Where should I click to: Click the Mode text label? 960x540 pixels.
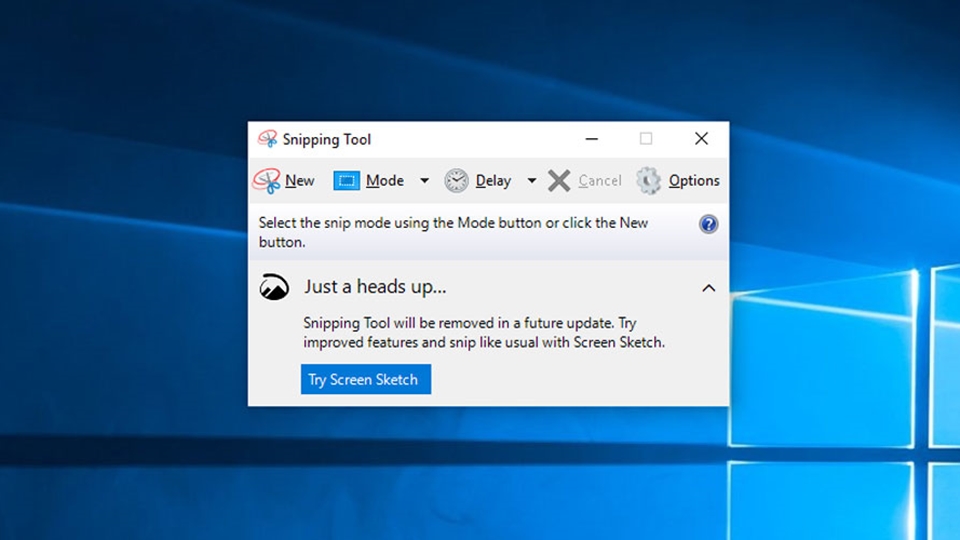(384, 181)
